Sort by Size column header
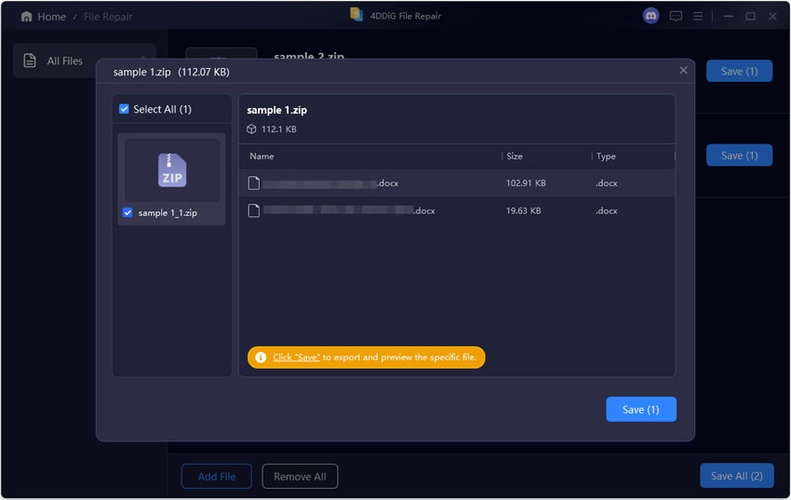Viewport: 791px width, 500px height. pyautogui.click(x=514, y=156)
